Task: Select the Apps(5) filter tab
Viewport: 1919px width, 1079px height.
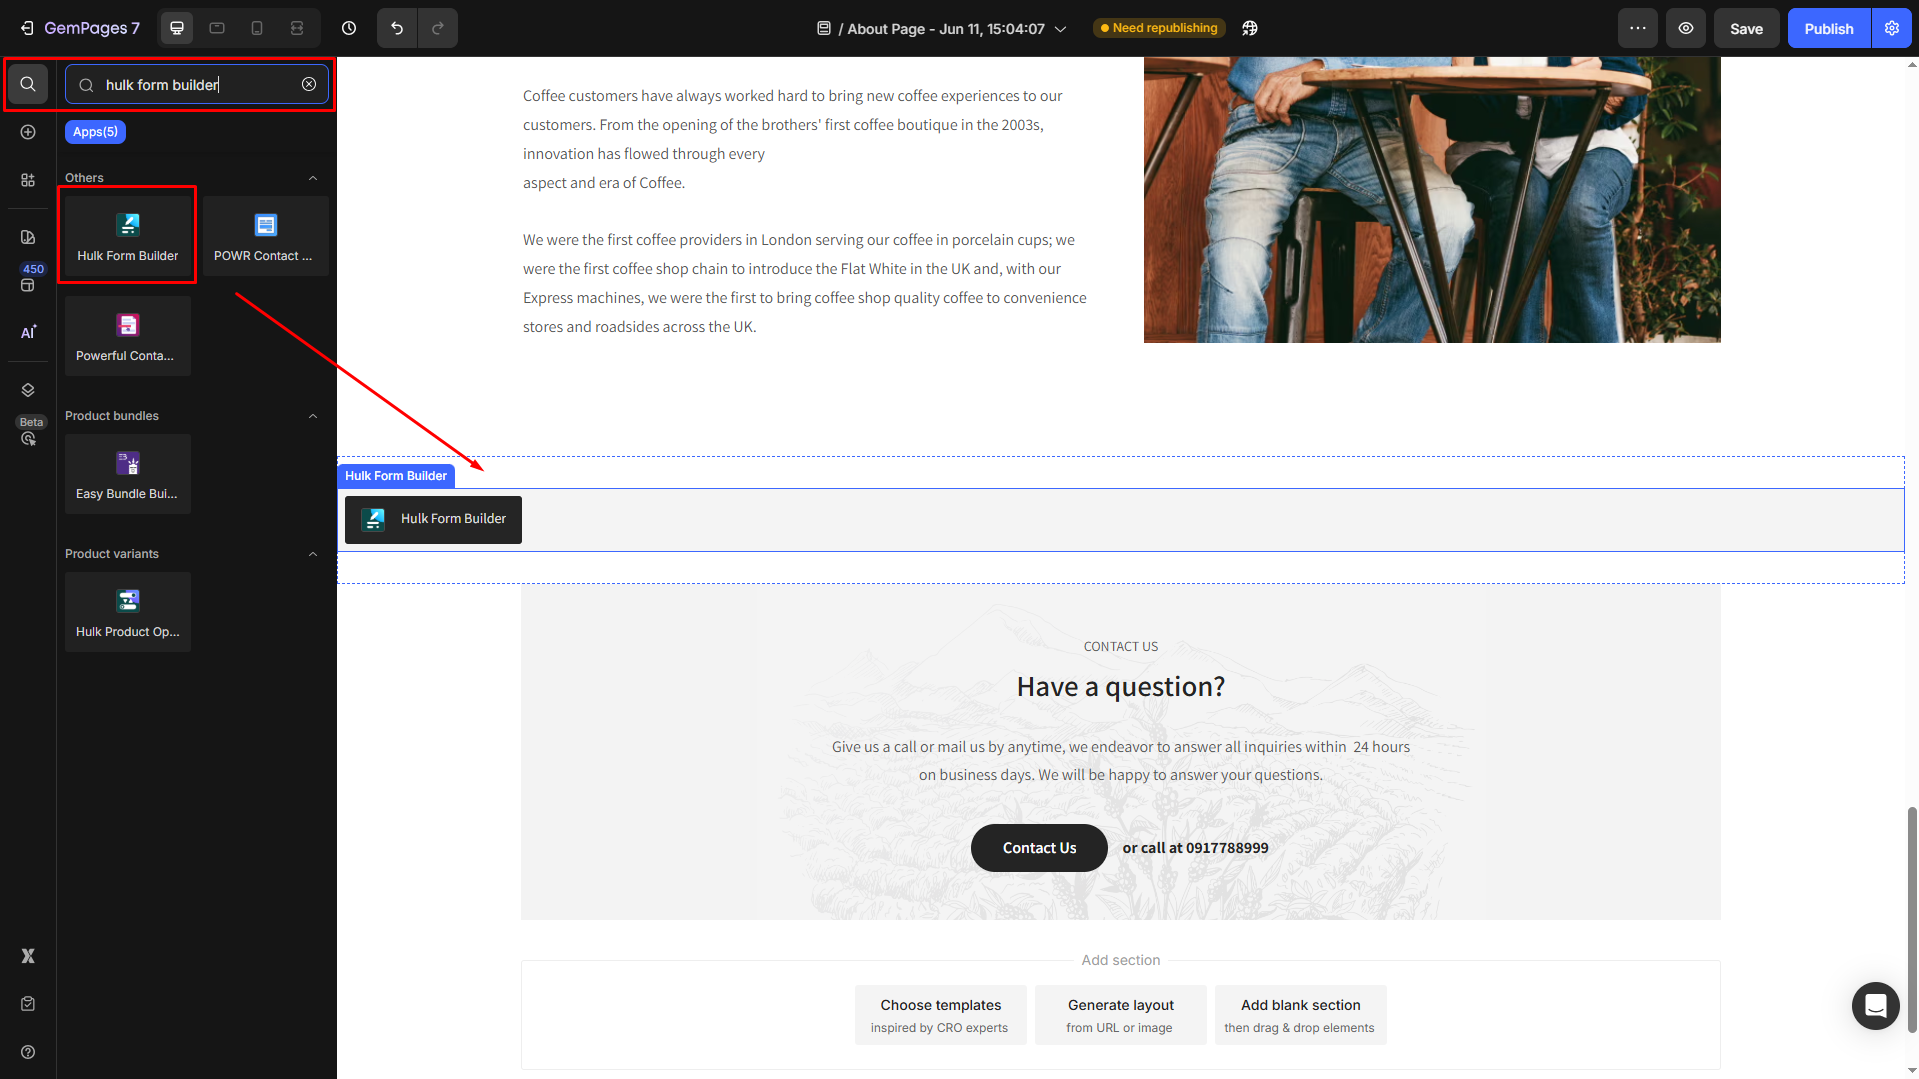Action: (95, 132)
